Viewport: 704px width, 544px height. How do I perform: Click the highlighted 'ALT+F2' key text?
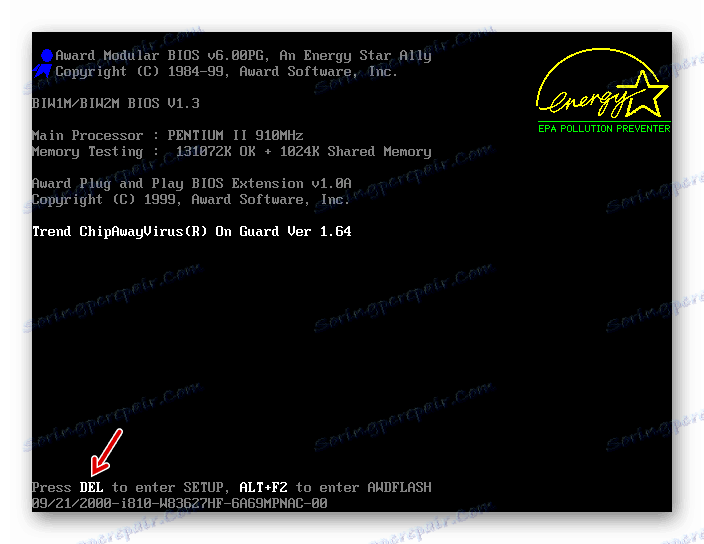tap(264, 487)
